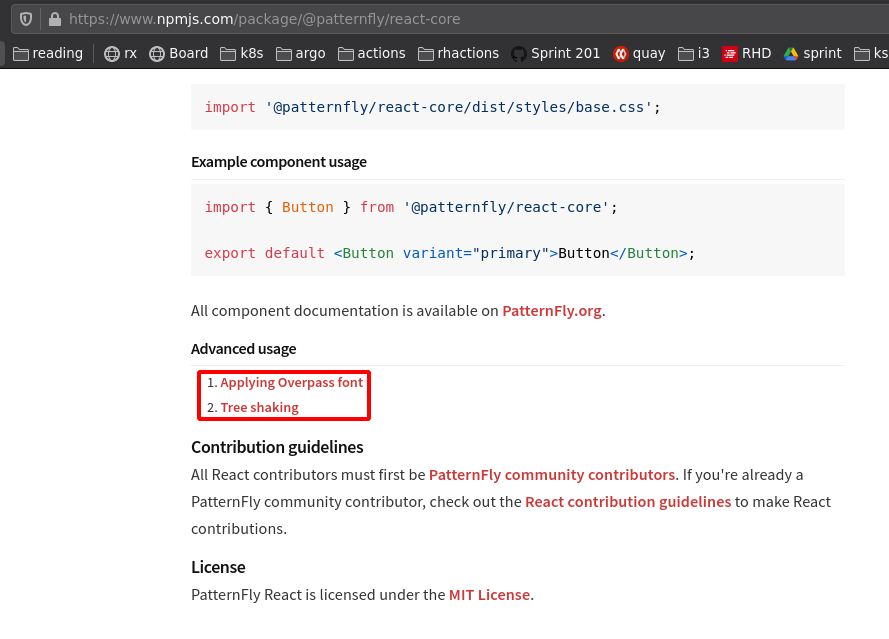Click the tracking protection shield icon
Screen dimensions: 889x639
pyautogui.click(x=26, y=19)
